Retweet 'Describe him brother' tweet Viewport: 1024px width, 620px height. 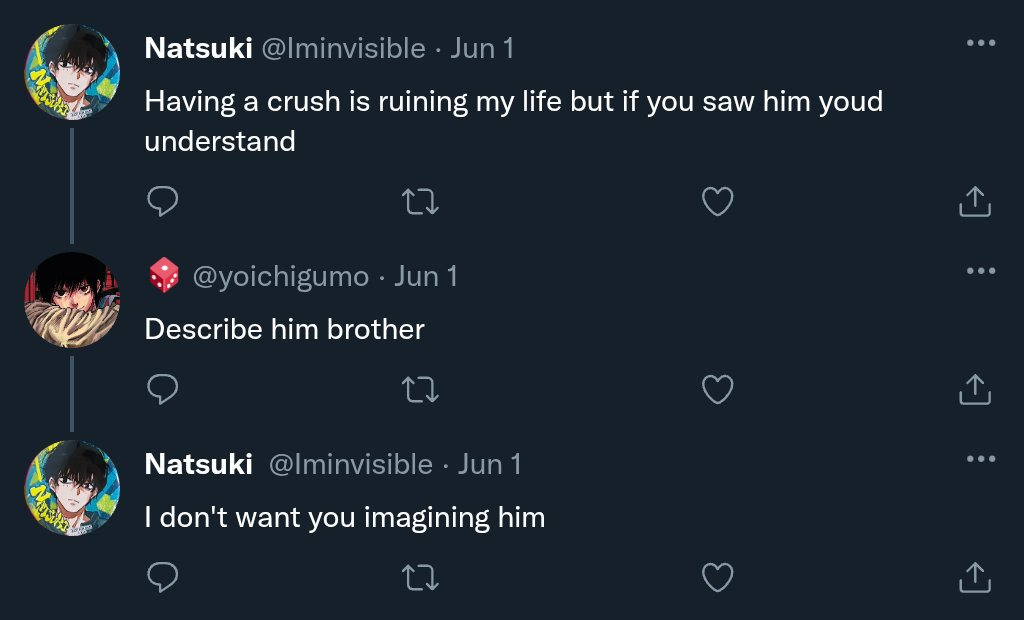(x=420, y=389)
